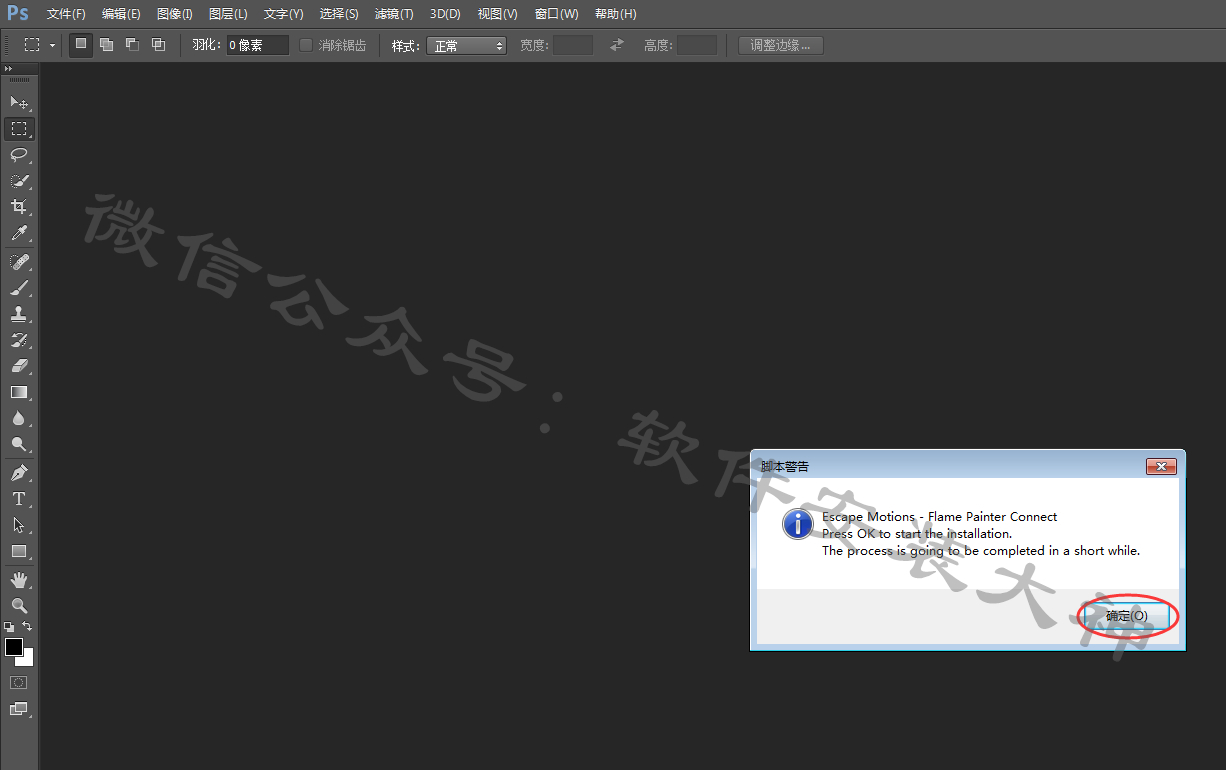This screenshot has width=1226, height=770.
Task: Click the Photoshop Ps logo
Action: point(17,13)
